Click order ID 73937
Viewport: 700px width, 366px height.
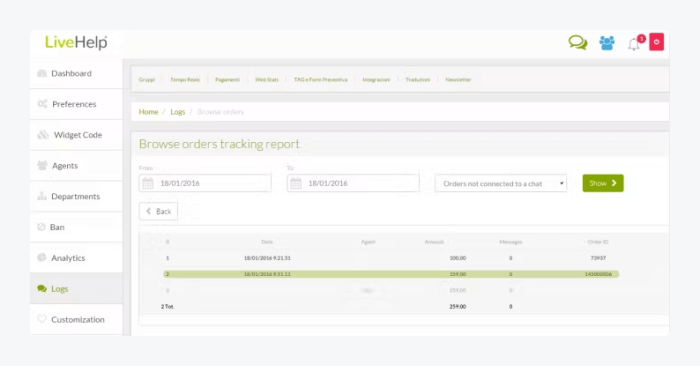tap(598, 258)
